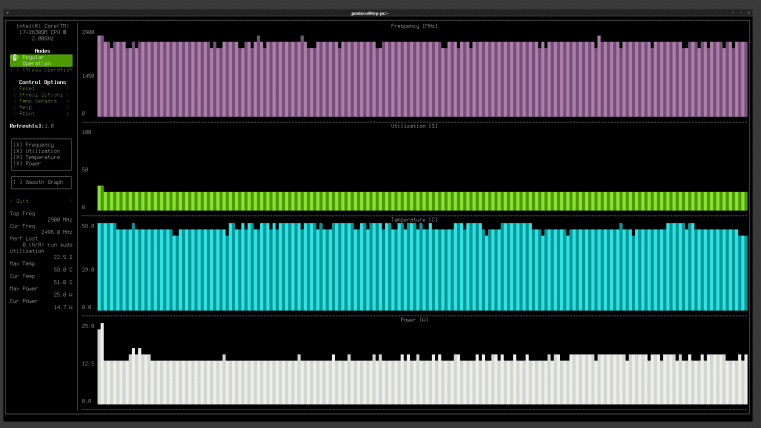The width and height of the screenshot is (761, 428).
Task: Click the Cur Freq readout value
Action: coord(56,231)
